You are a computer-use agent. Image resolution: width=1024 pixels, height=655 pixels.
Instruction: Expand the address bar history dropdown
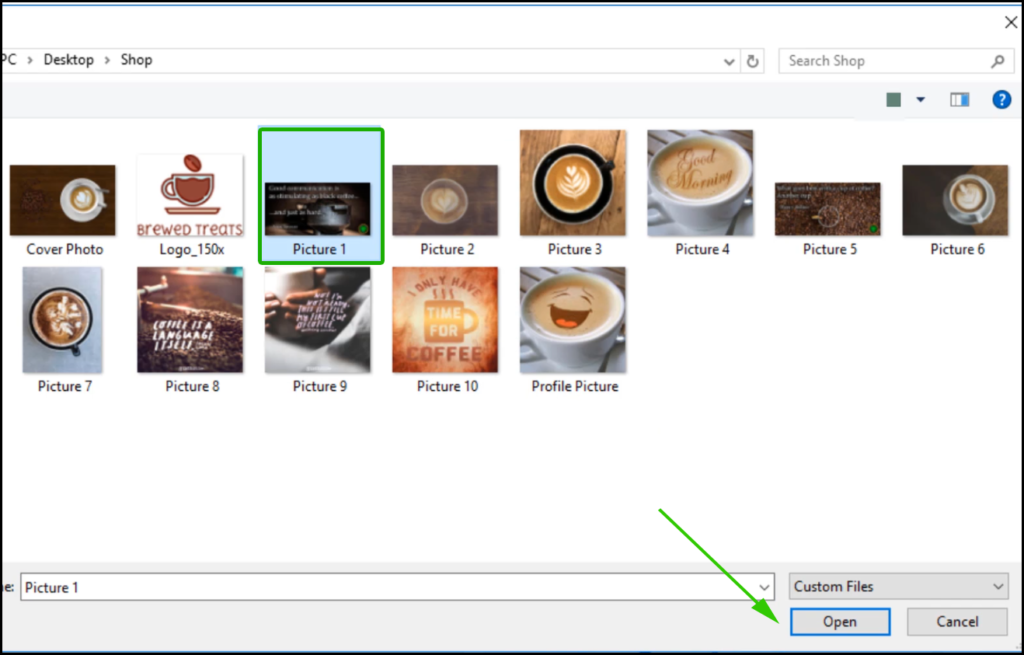click(729, 61)
